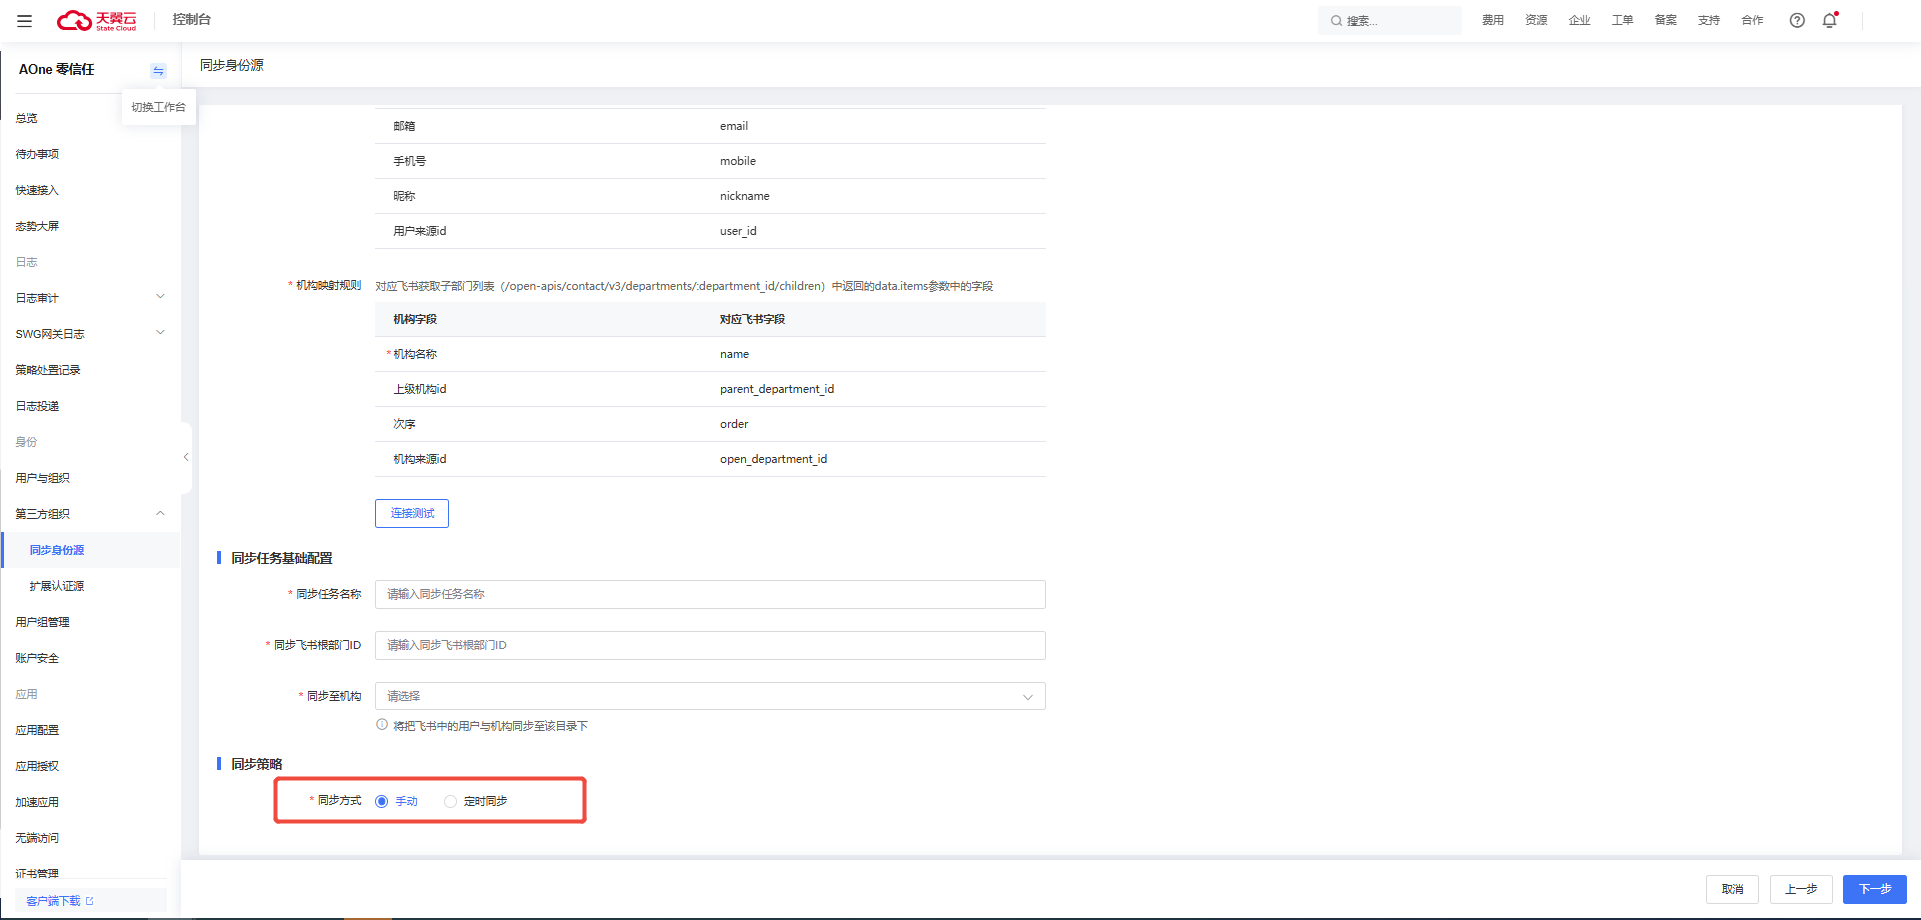Open 无端访问 in the sidebar
Screen dimensions: 1921x920
37,838
